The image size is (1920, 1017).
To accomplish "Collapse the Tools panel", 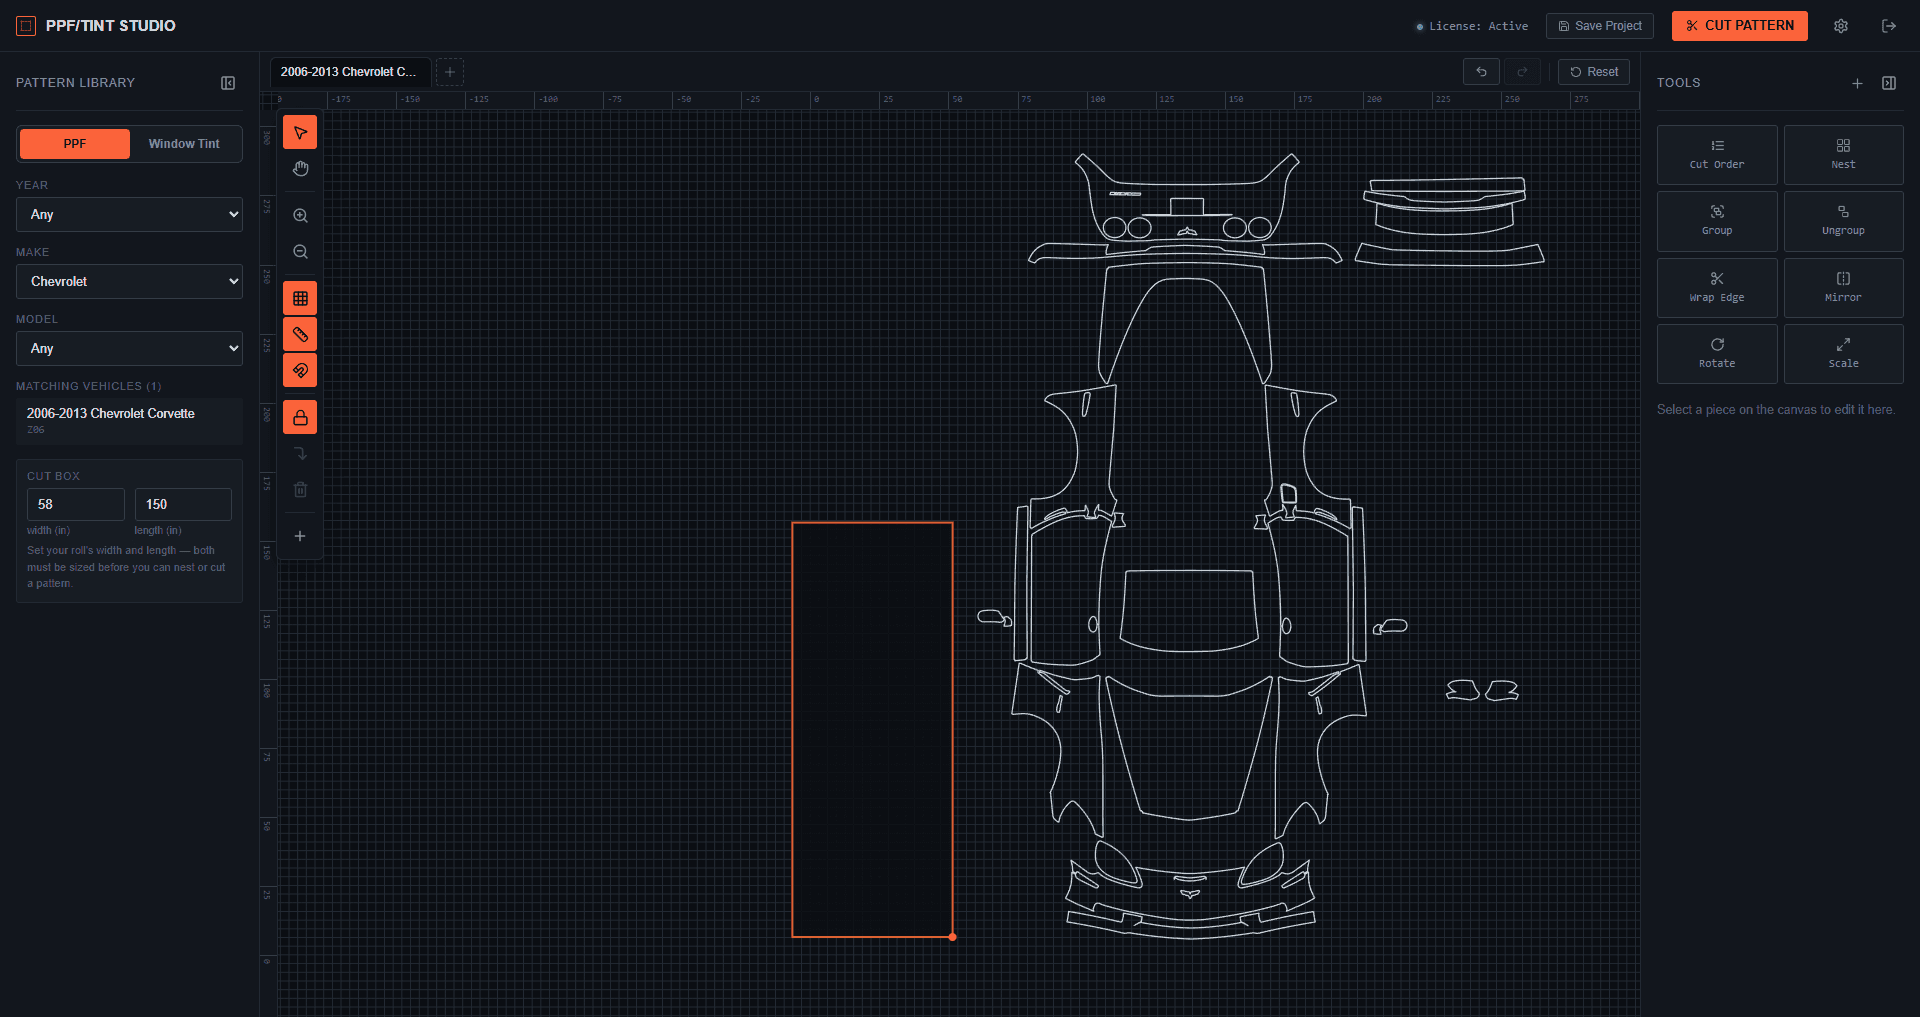I will pyautogui.click(x=1889, y=83).
